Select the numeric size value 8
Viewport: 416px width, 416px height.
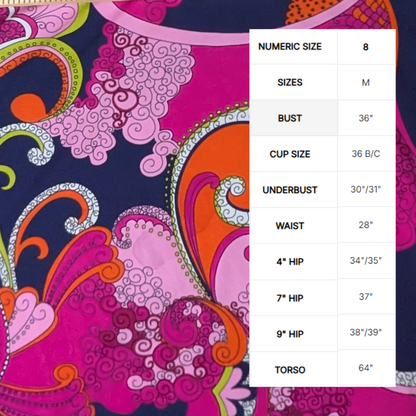pos(366,47)
